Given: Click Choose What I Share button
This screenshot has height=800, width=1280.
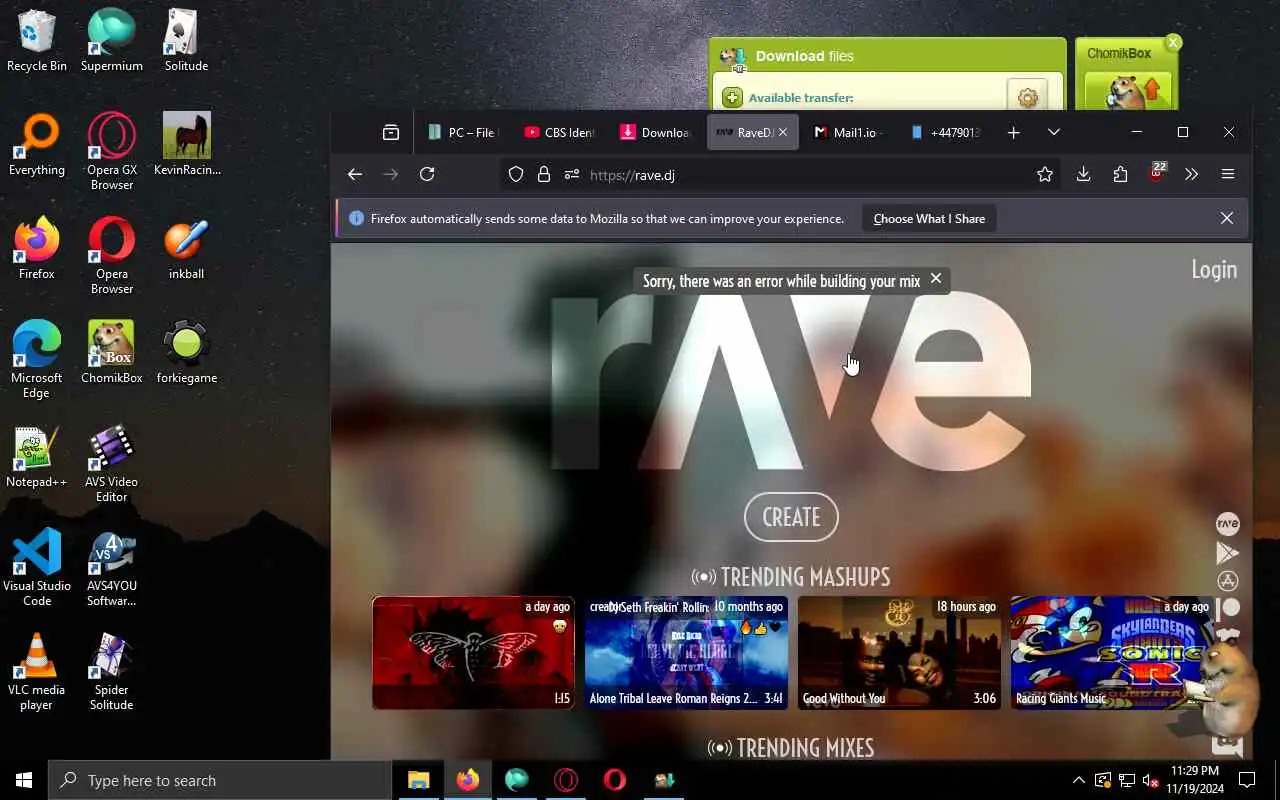Looking at the screenshot, I should 929,218.
